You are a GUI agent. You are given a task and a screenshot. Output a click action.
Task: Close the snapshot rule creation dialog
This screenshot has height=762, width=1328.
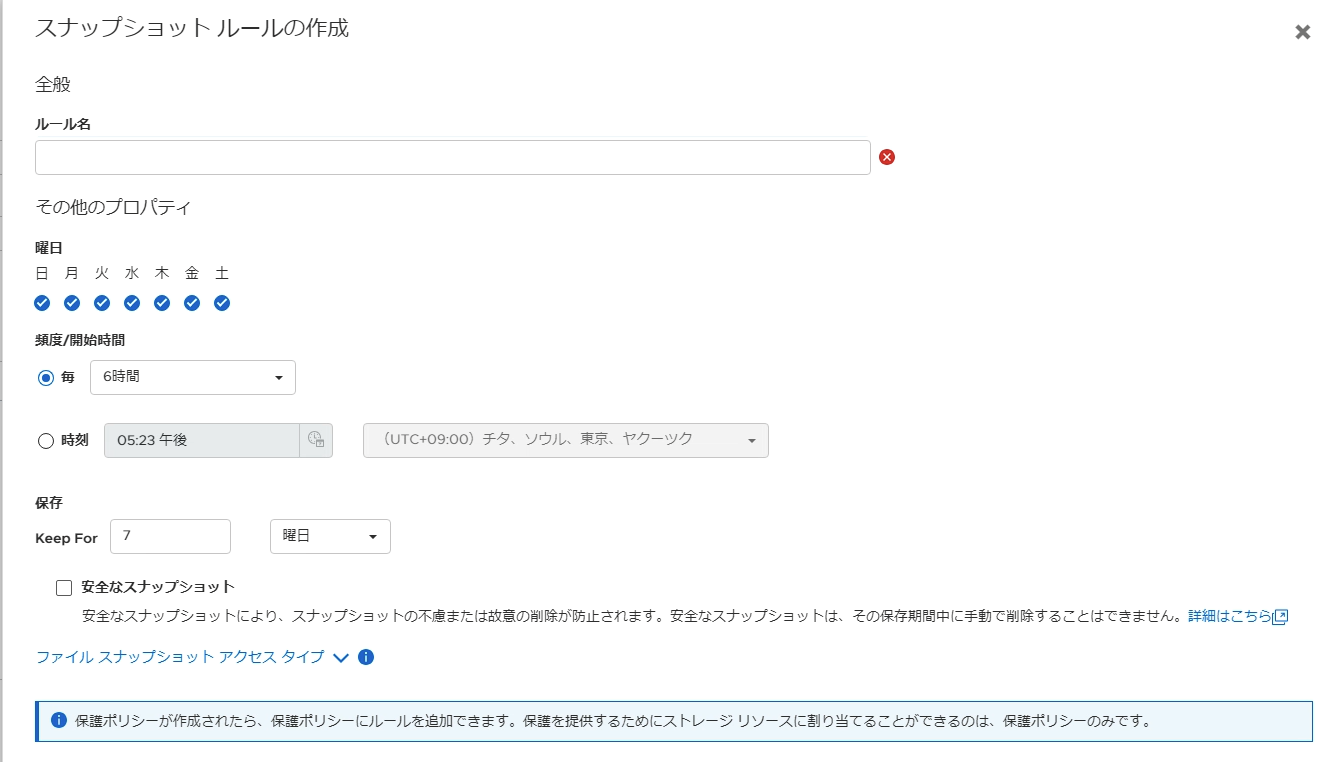tap(1302, 31)
